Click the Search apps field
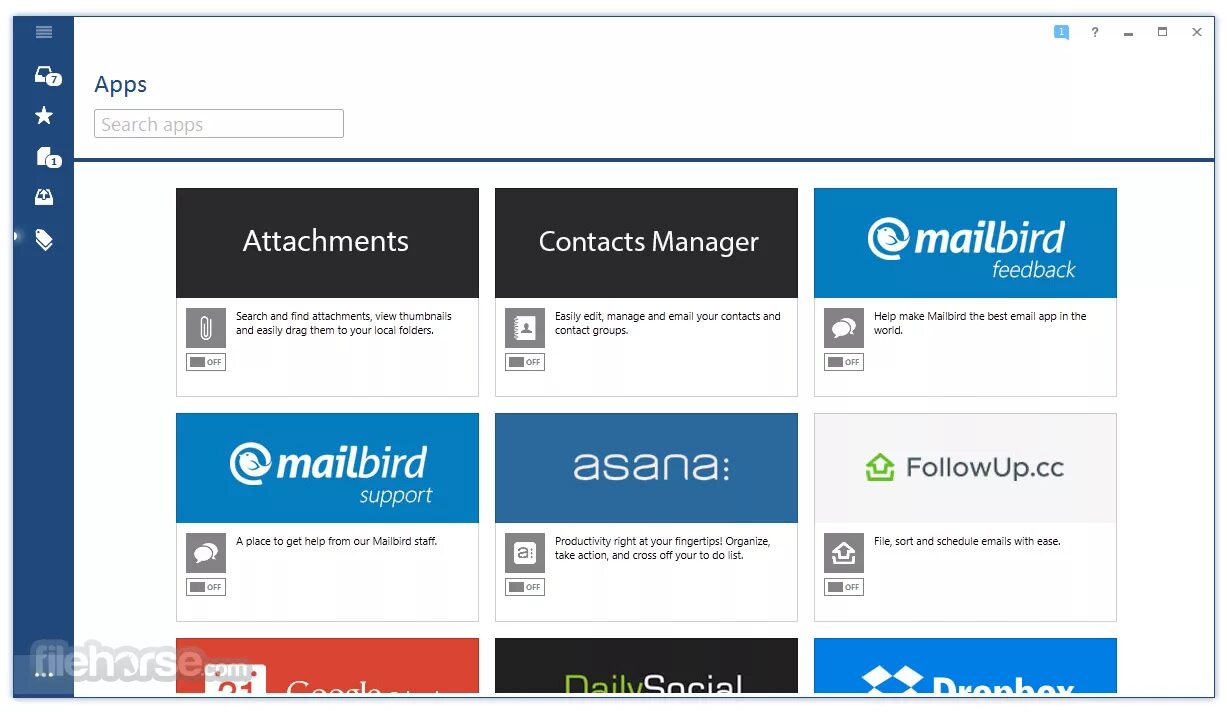The height and width of the screenshot is (712, 1227). tap(219, 124)
